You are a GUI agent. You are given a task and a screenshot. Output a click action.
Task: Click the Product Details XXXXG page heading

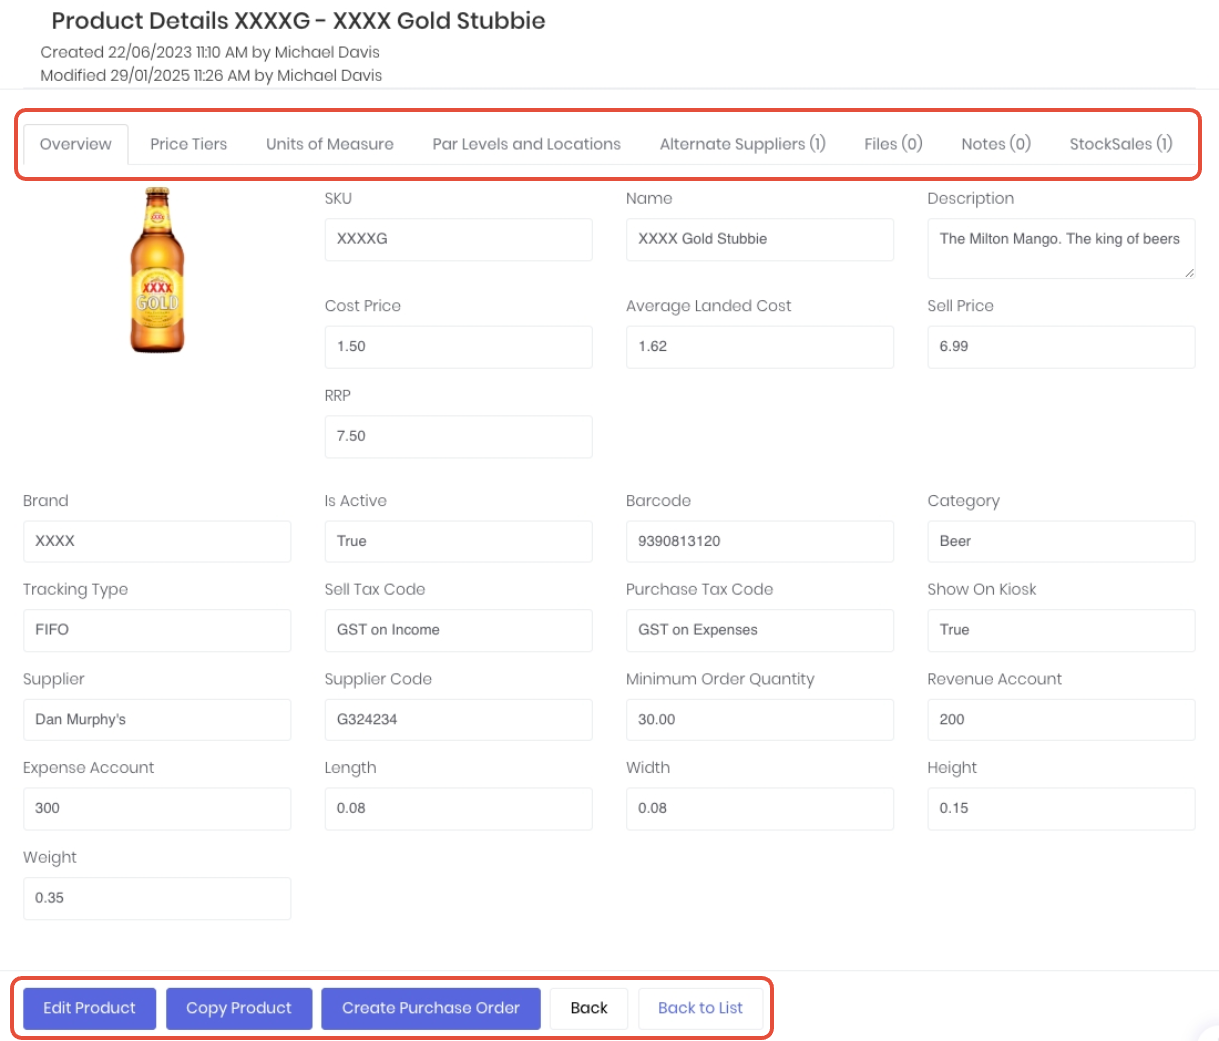298,21
